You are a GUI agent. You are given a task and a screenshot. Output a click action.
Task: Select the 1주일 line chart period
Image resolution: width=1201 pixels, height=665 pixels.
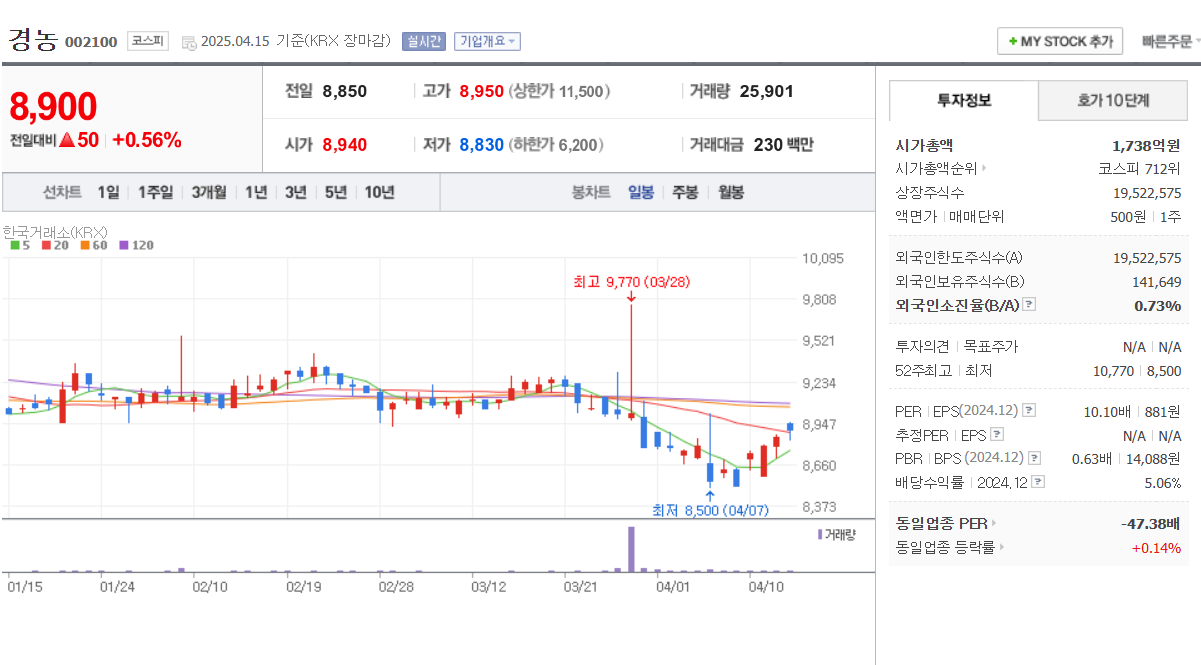coord(155,192)
